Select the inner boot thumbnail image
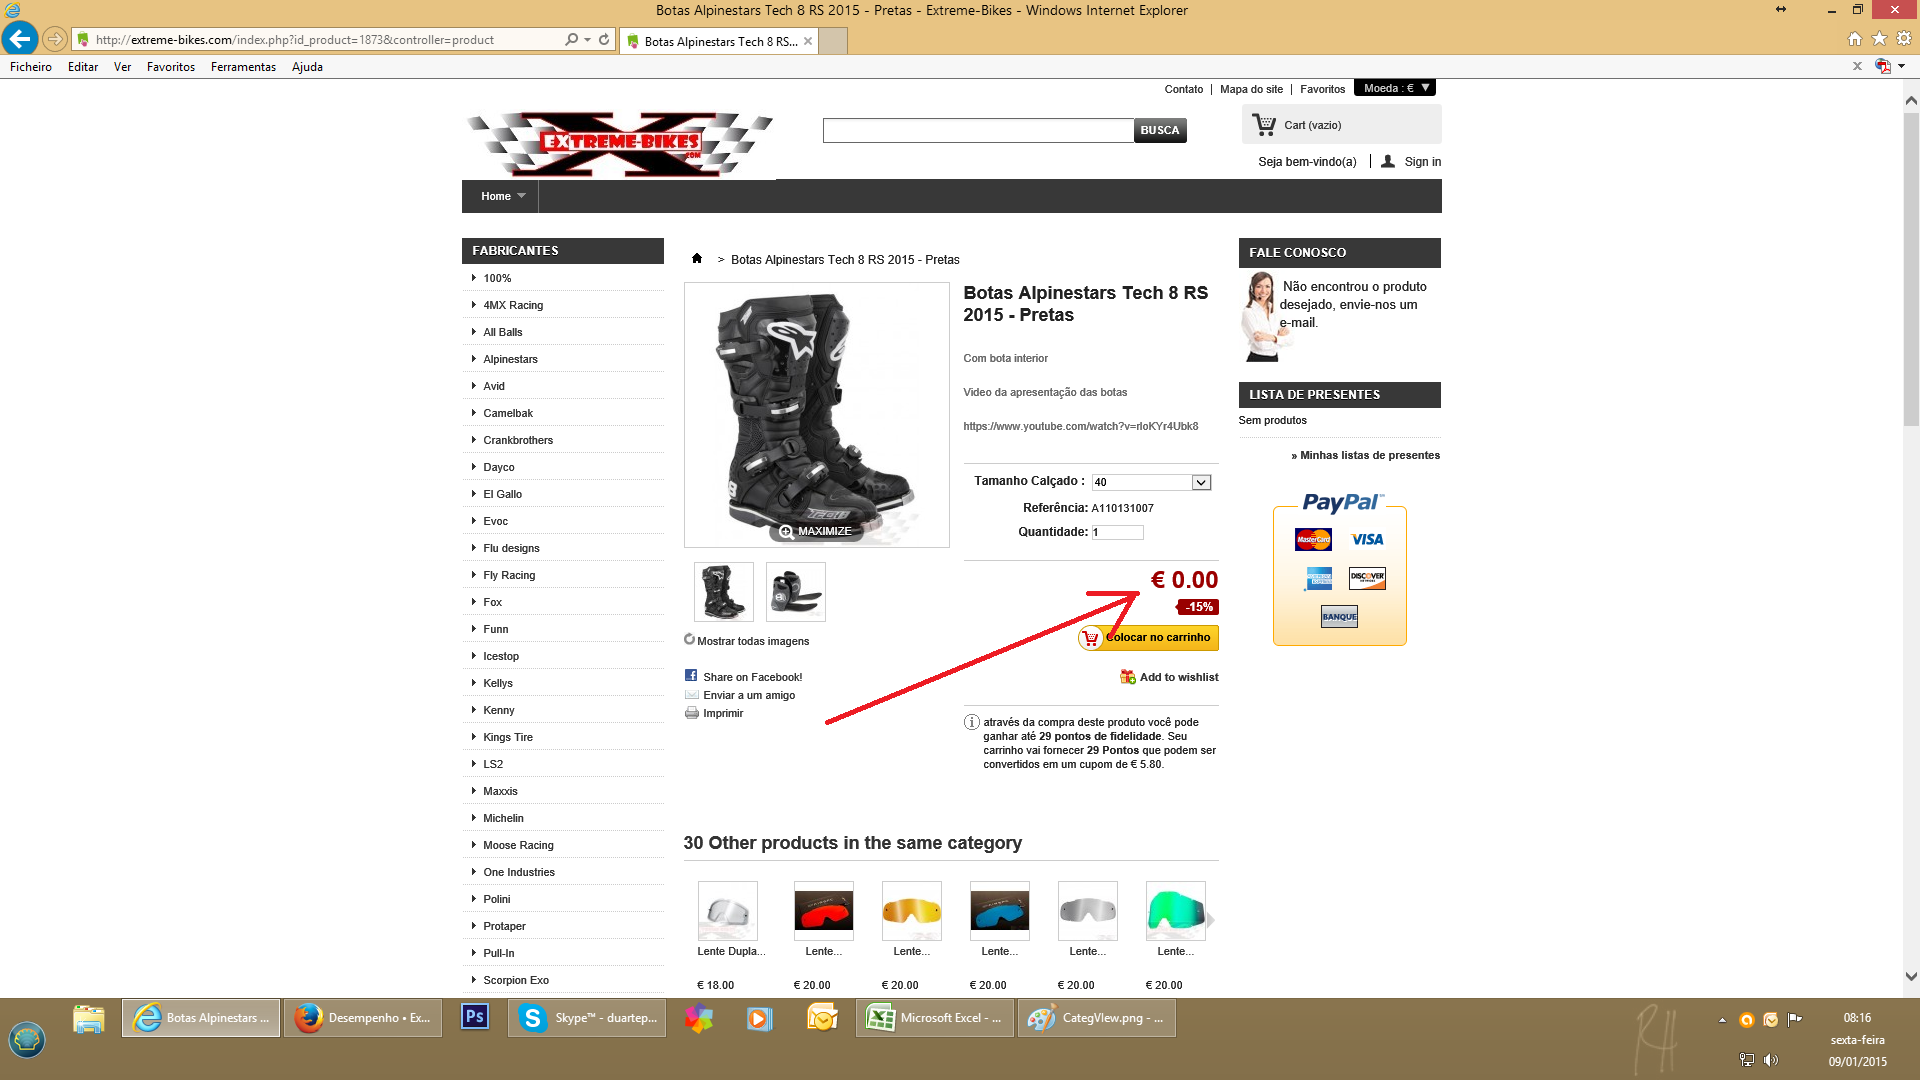 796,592
